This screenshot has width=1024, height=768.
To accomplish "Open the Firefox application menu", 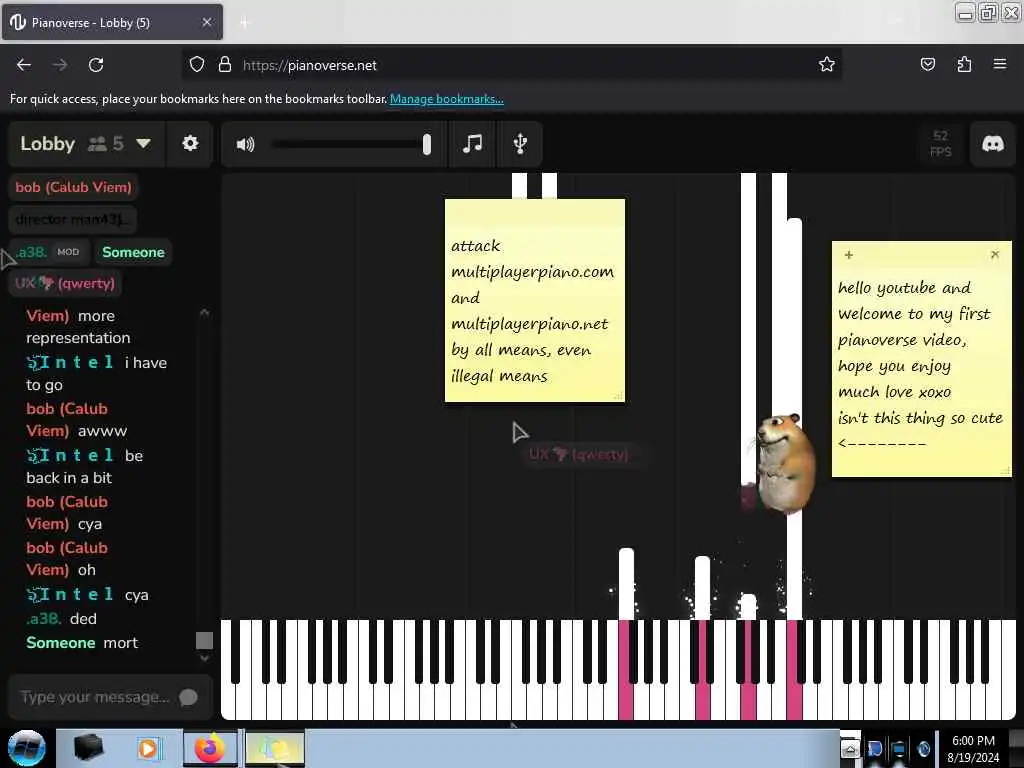I will click(999, 64).
